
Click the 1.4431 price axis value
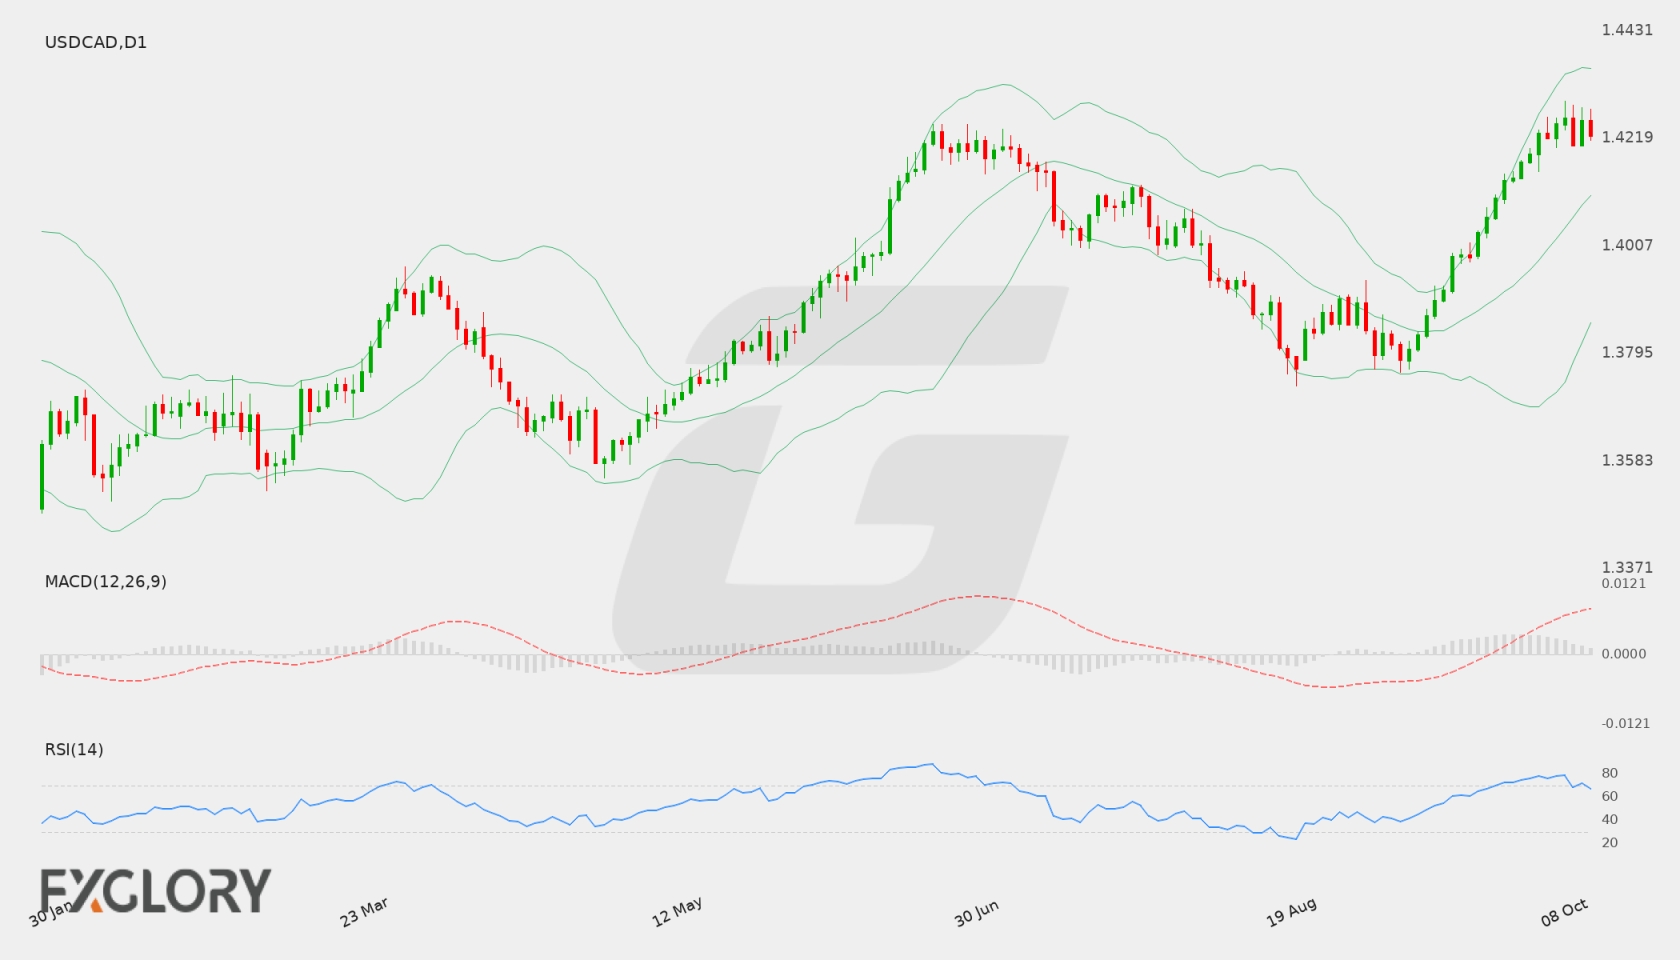click(1627, 30)
